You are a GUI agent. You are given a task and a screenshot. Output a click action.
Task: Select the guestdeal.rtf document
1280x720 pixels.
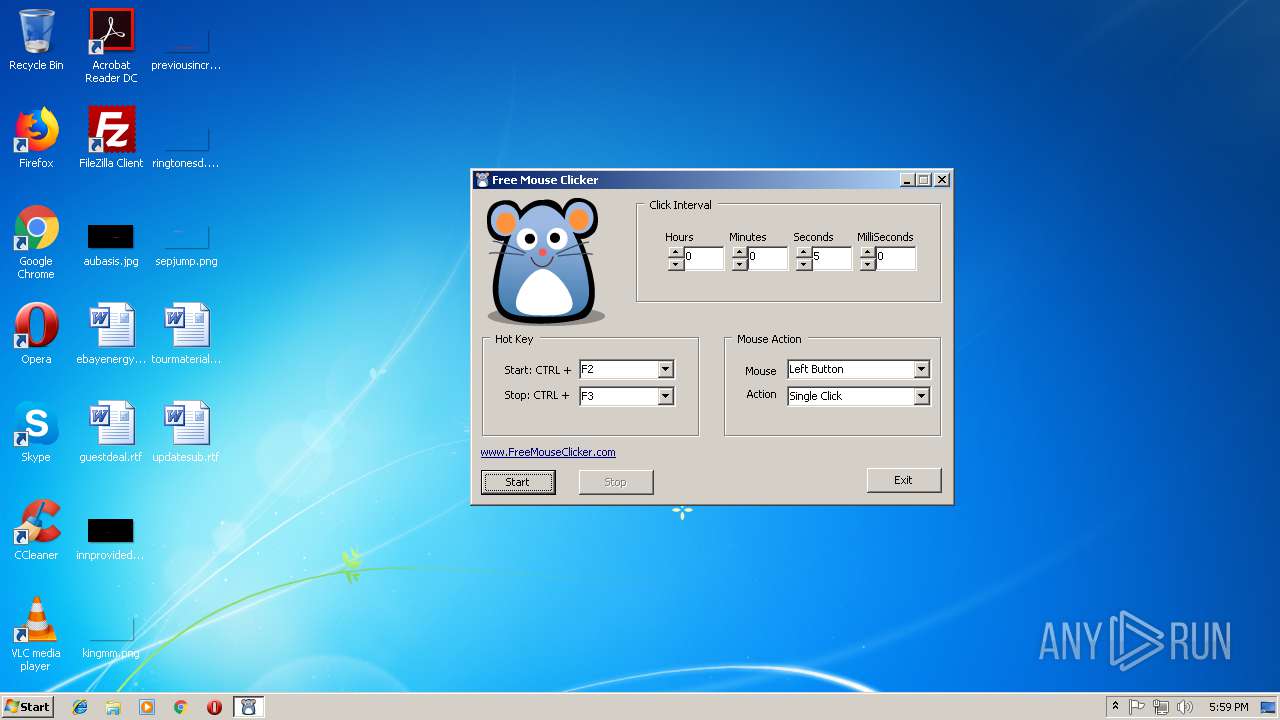coord(111,432)
